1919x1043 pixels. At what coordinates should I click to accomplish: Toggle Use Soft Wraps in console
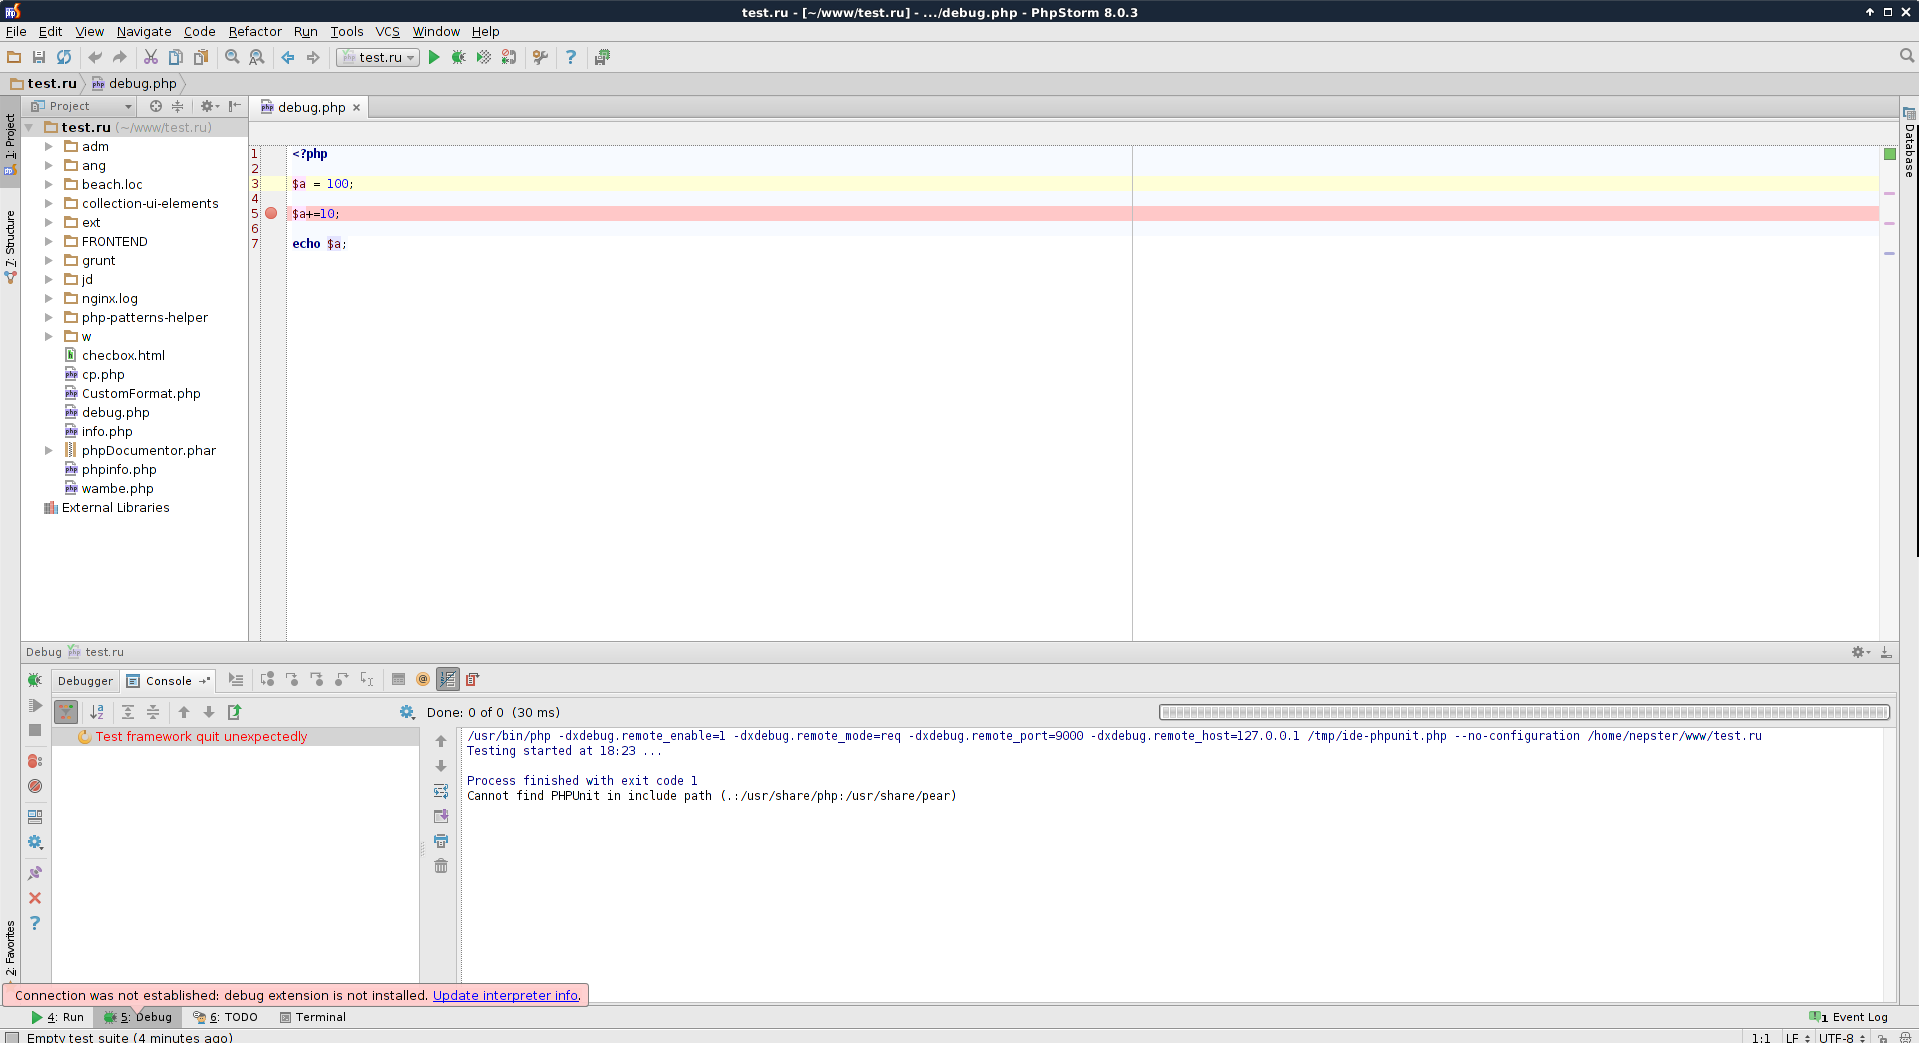tap(441, 791)
